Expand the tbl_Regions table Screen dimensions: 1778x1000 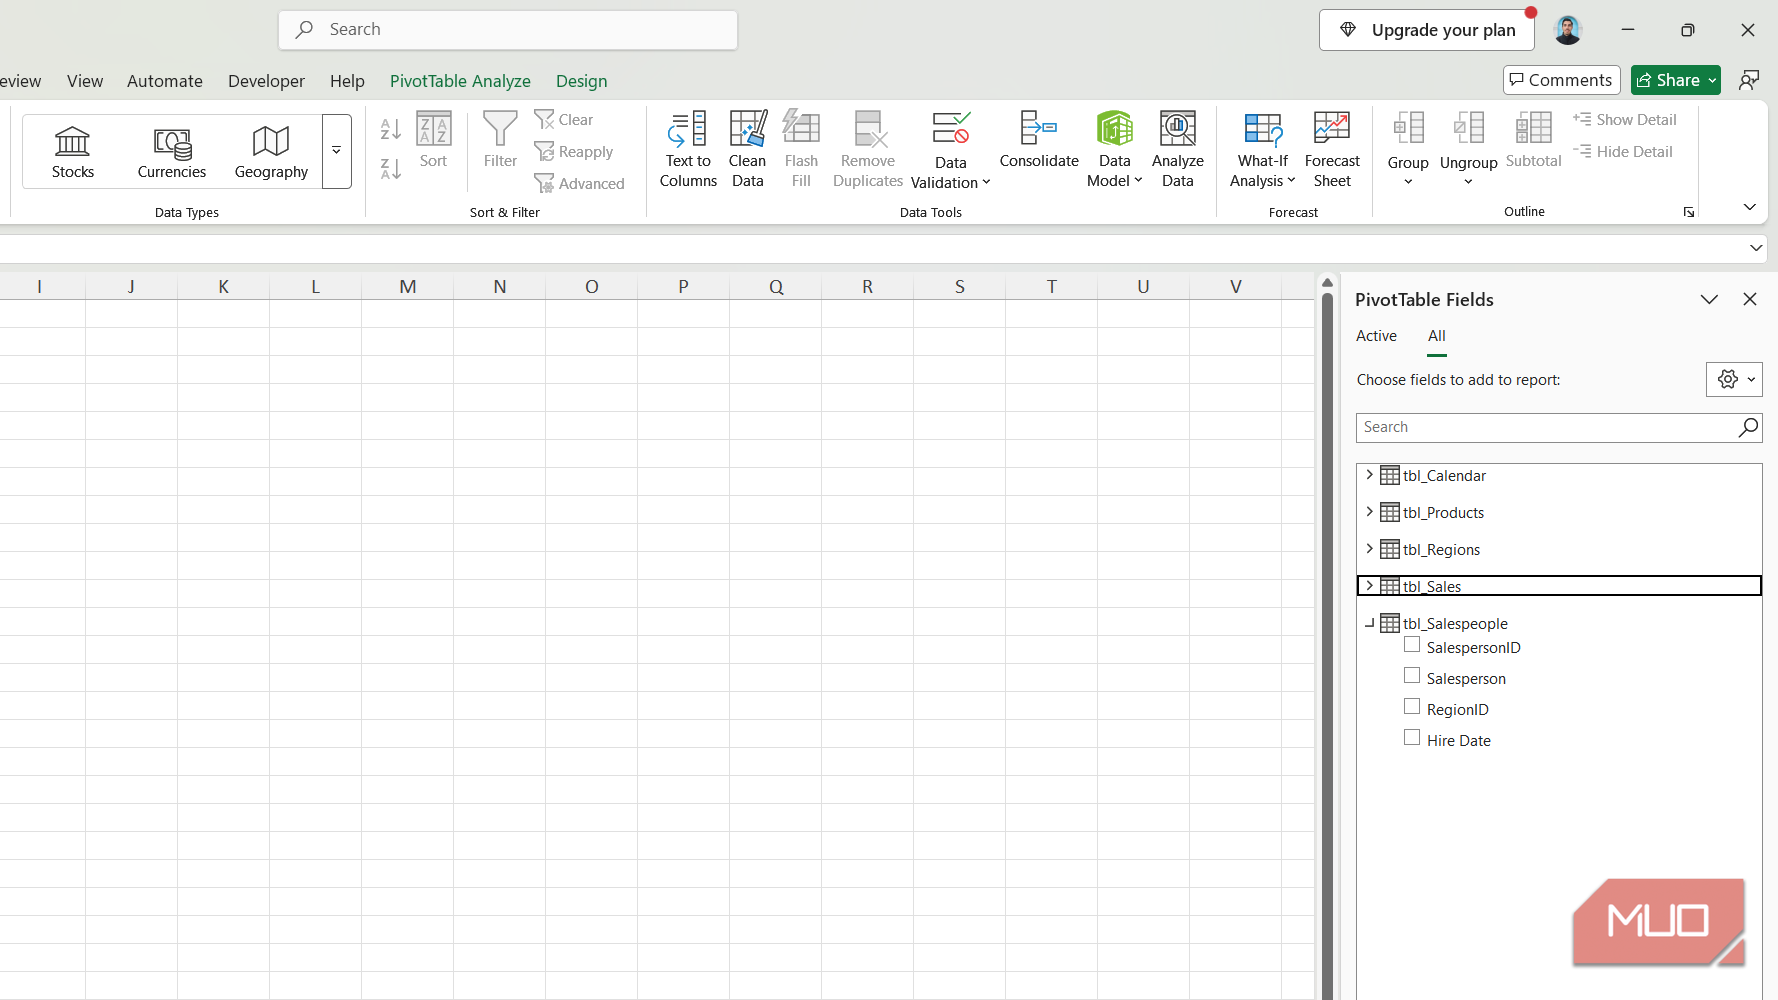click(x=1369, y=549)
